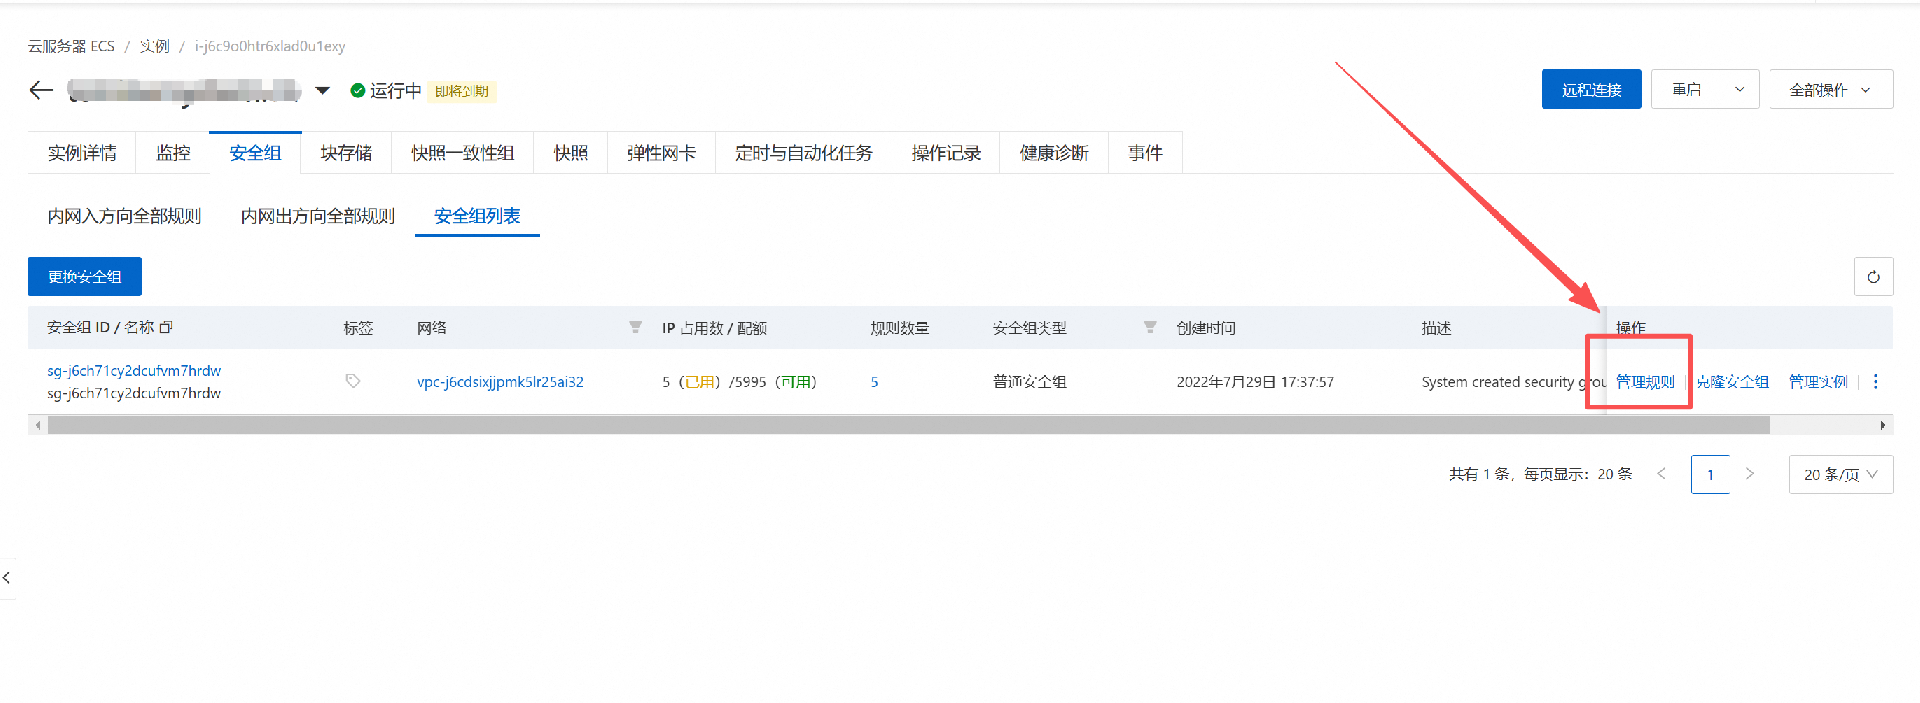Screen dimensions: 1920x703
Task: Collapse the left side panel arrow
Action: point(7,578)
